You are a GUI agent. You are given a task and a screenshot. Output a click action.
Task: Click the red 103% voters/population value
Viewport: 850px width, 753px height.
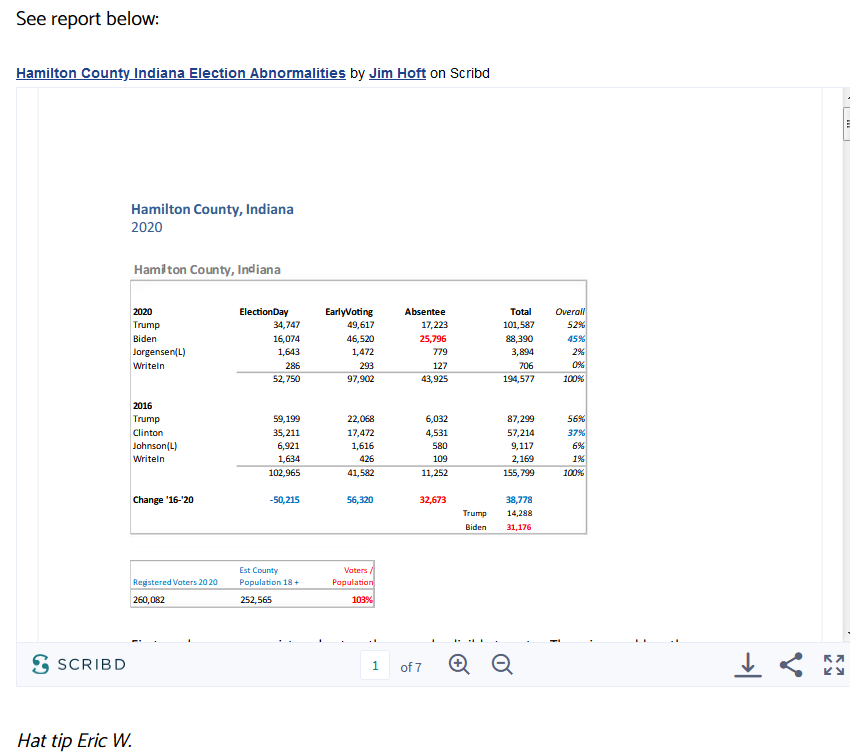362,600
